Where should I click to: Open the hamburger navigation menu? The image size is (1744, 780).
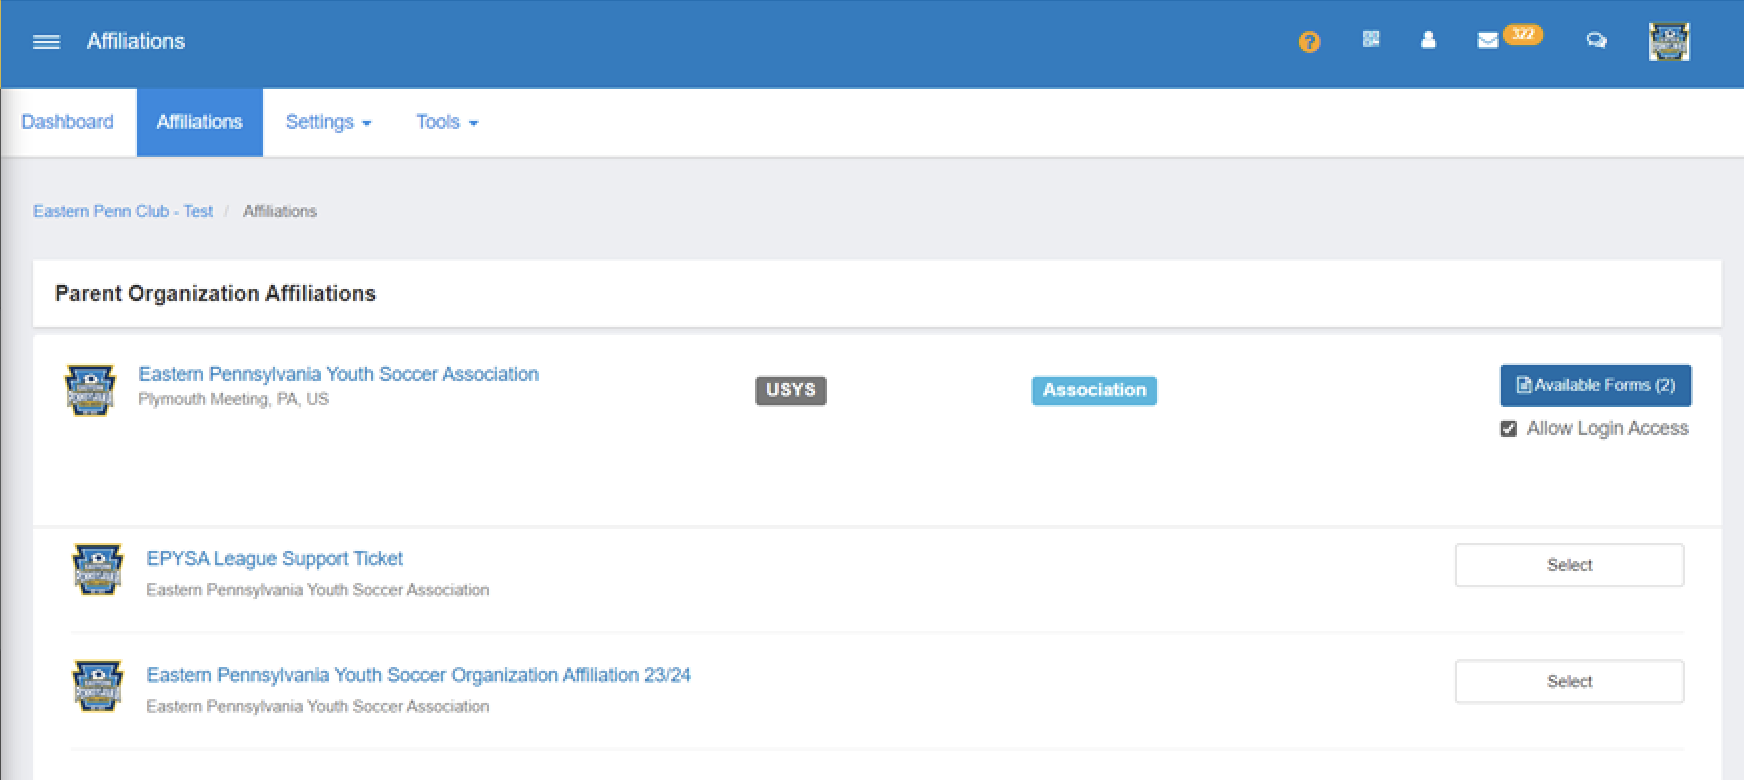[x=46, y=42]
